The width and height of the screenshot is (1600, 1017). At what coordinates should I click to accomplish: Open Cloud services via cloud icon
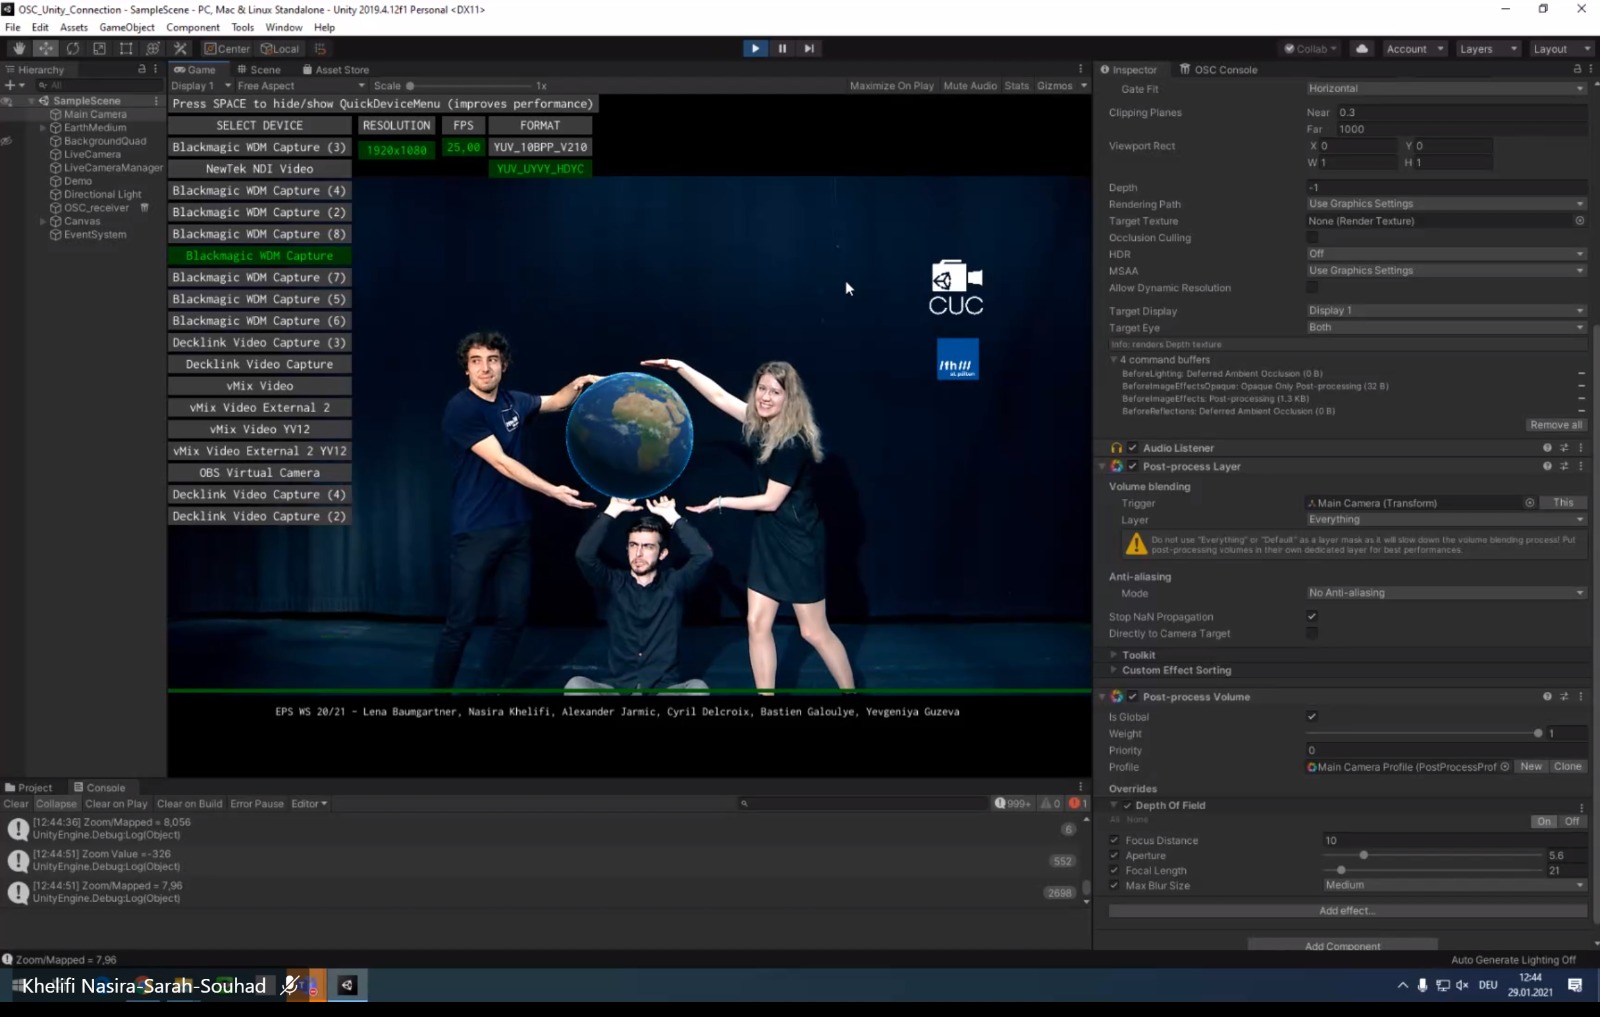click(1362, 48)
